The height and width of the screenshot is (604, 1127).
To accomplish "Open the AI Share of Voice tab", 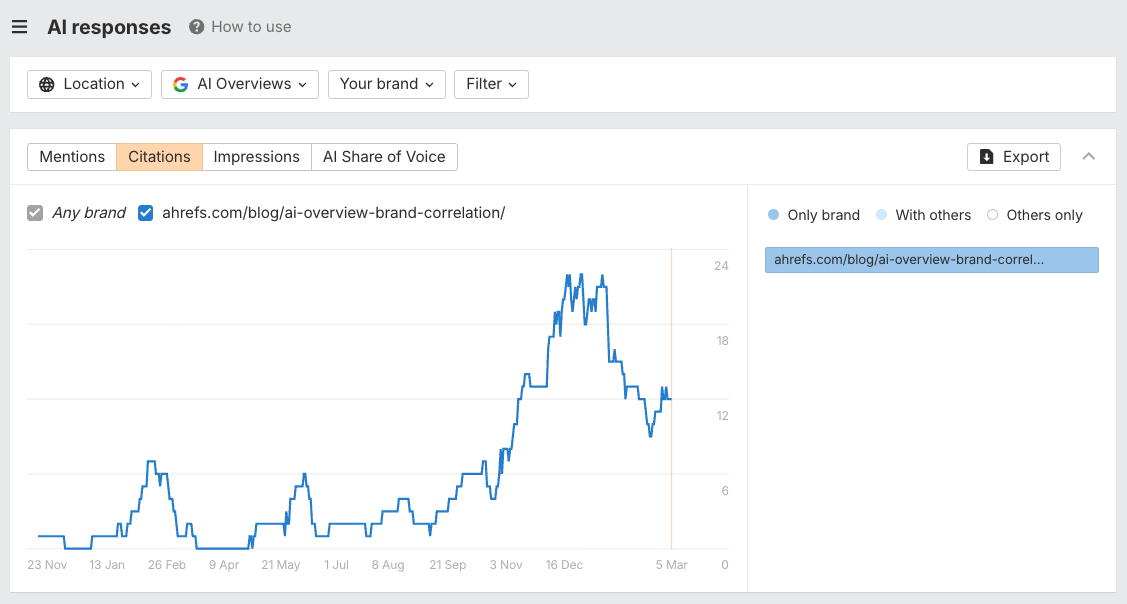I will point(384,157).
